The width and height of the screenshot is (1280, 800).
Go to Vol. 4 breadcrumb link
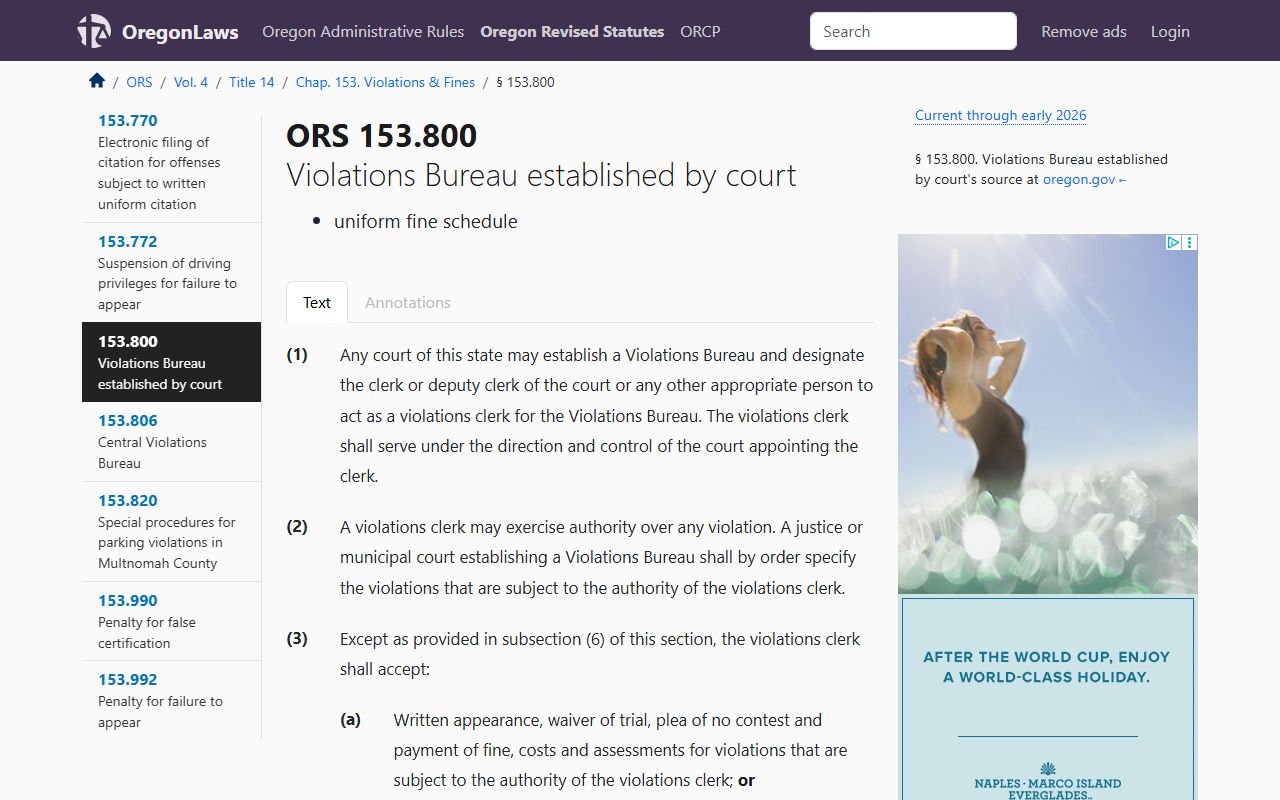191,82
